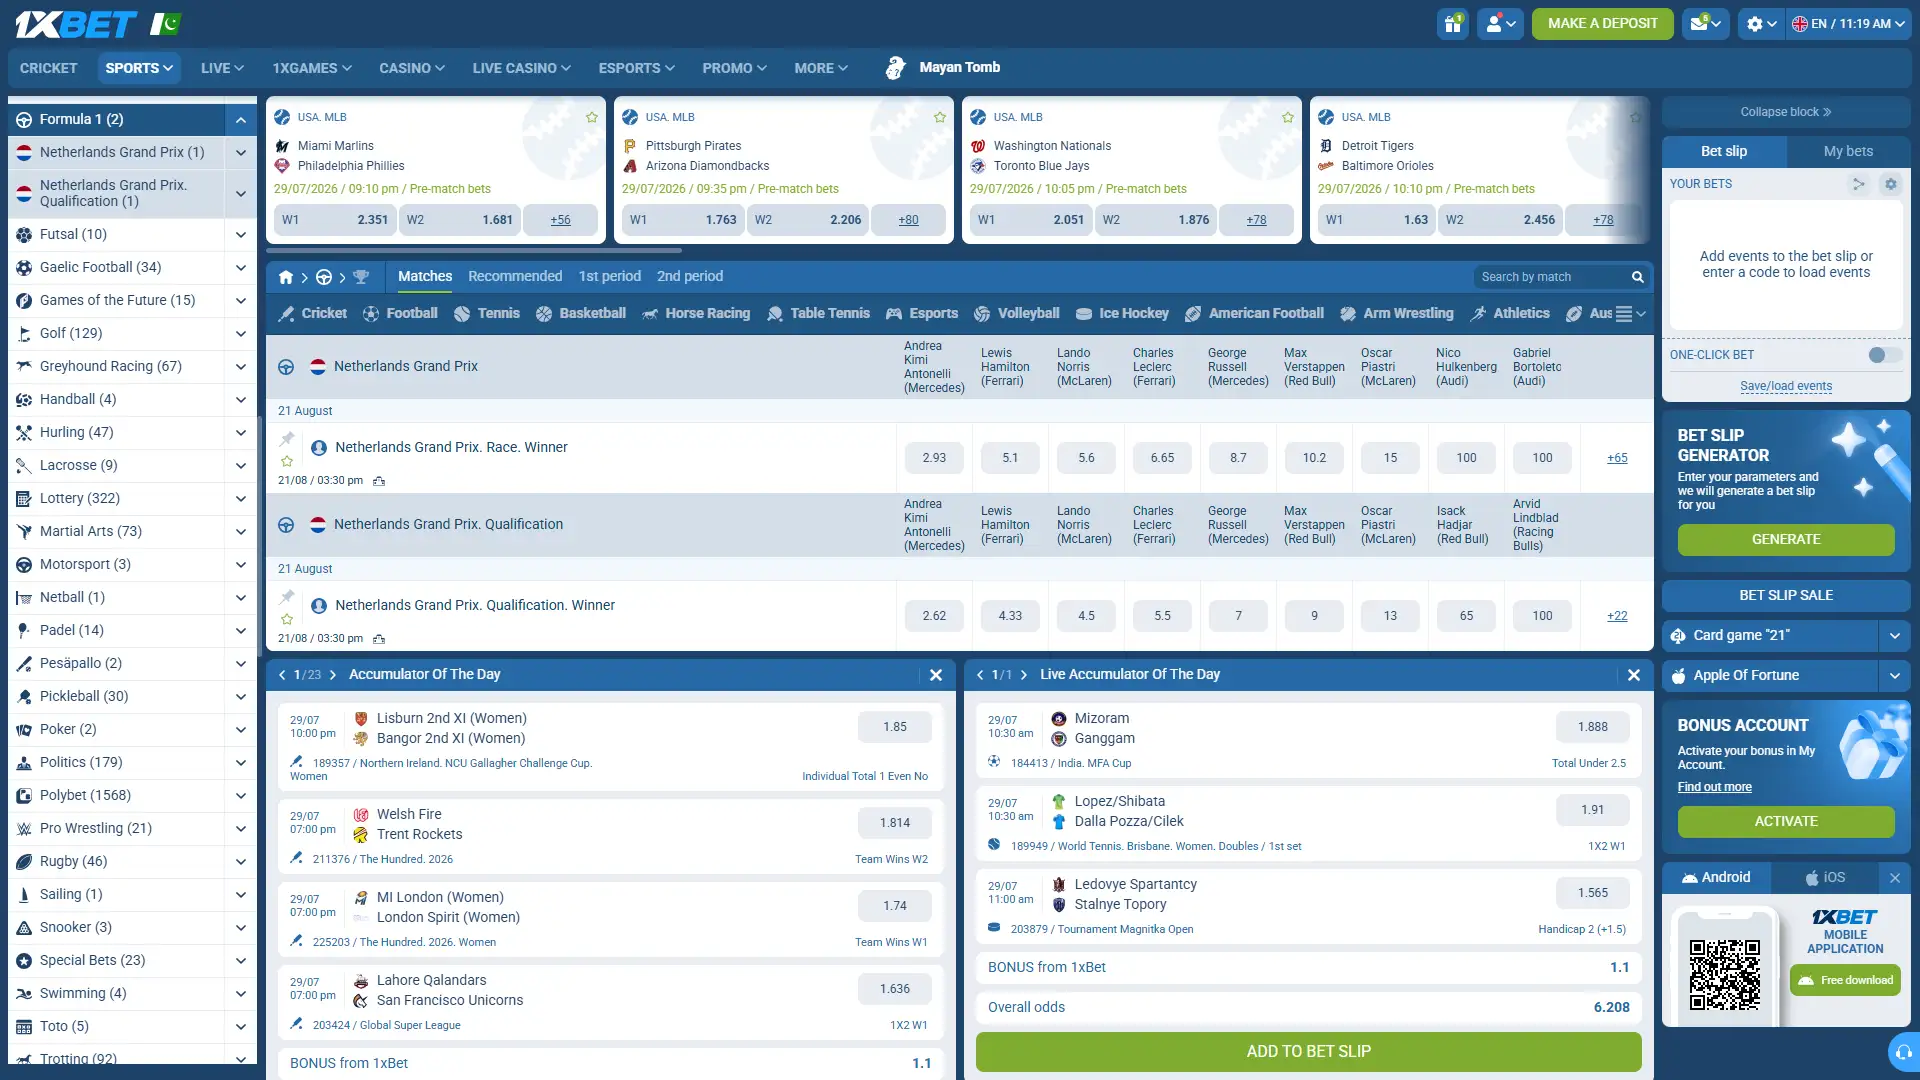
Task: Click the trophy icon in breadcrumb
Action: [x=361, y=277]
